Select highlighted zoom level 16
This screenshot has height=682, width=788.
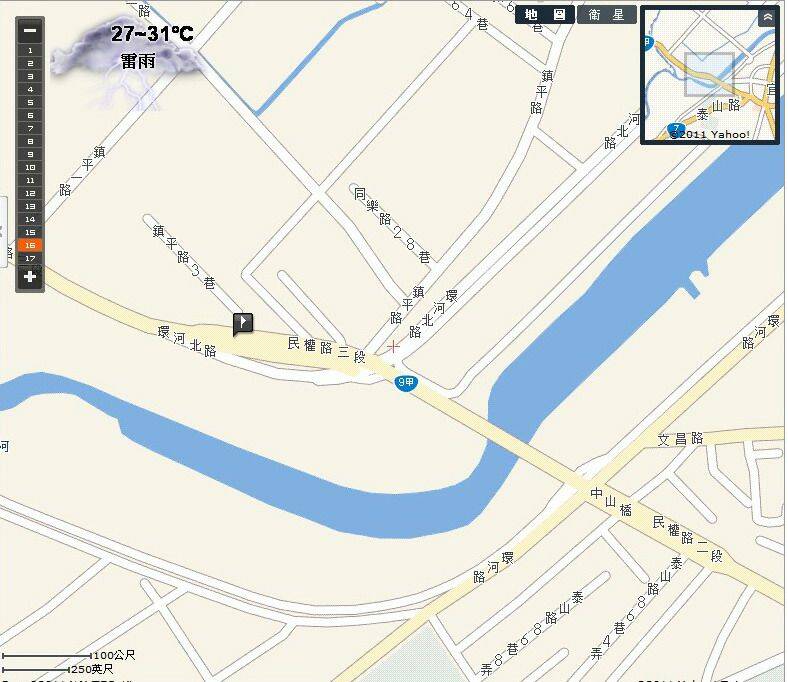30,245
